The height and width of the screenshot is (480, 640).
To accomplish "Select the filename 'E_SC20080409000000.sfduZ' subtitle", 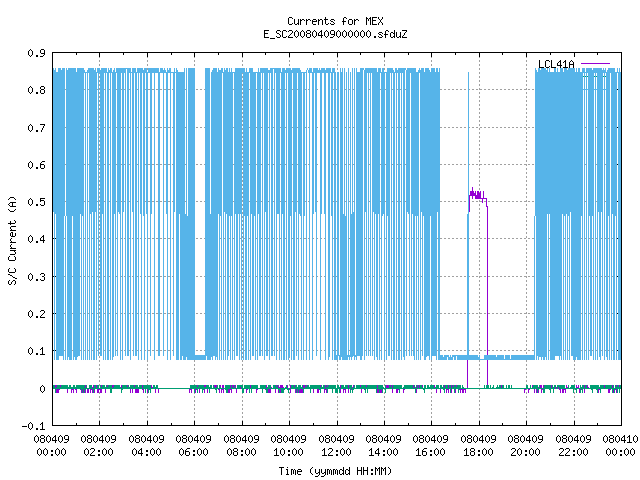I will 335,34.
